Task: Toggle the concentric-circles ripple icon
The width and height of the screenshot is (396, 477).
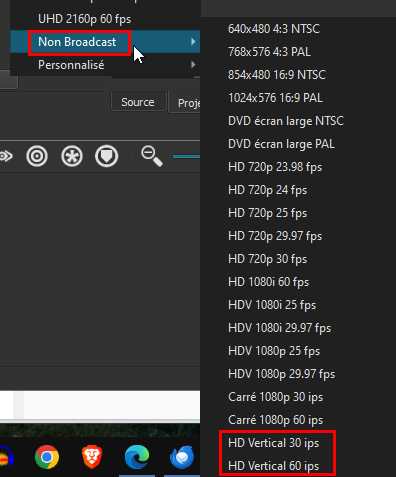Action: tap(37, 156)
